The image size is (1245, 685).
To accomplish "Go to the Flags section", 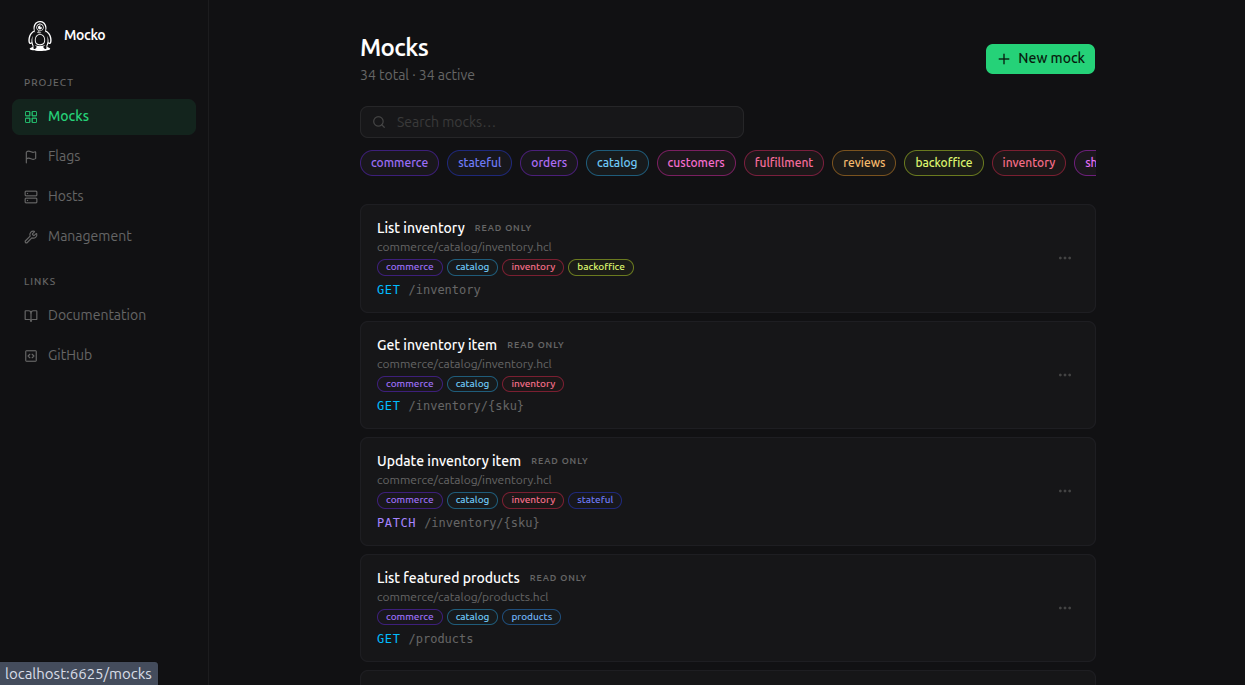I will [x=104, y=157].
